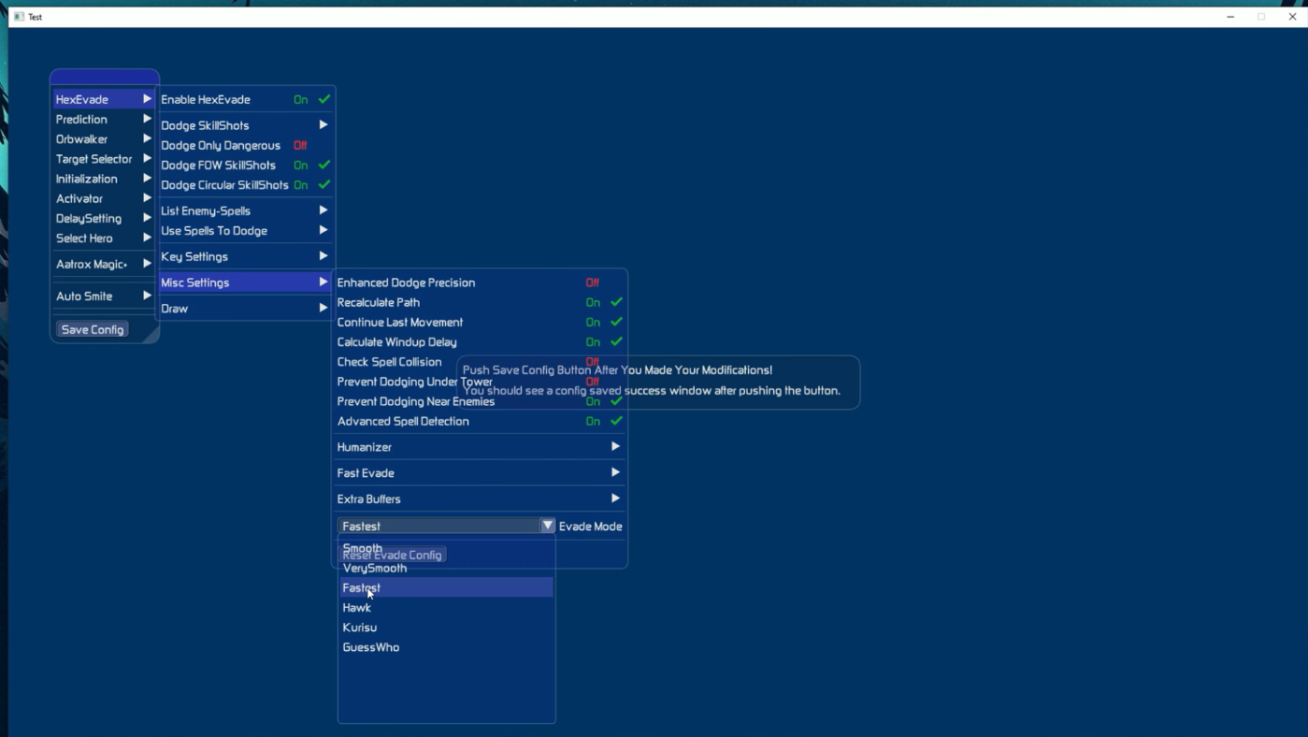Open the Evade Mode dropdown arrow
This screenshot has width=1308, height=737.
click(547, 526)
